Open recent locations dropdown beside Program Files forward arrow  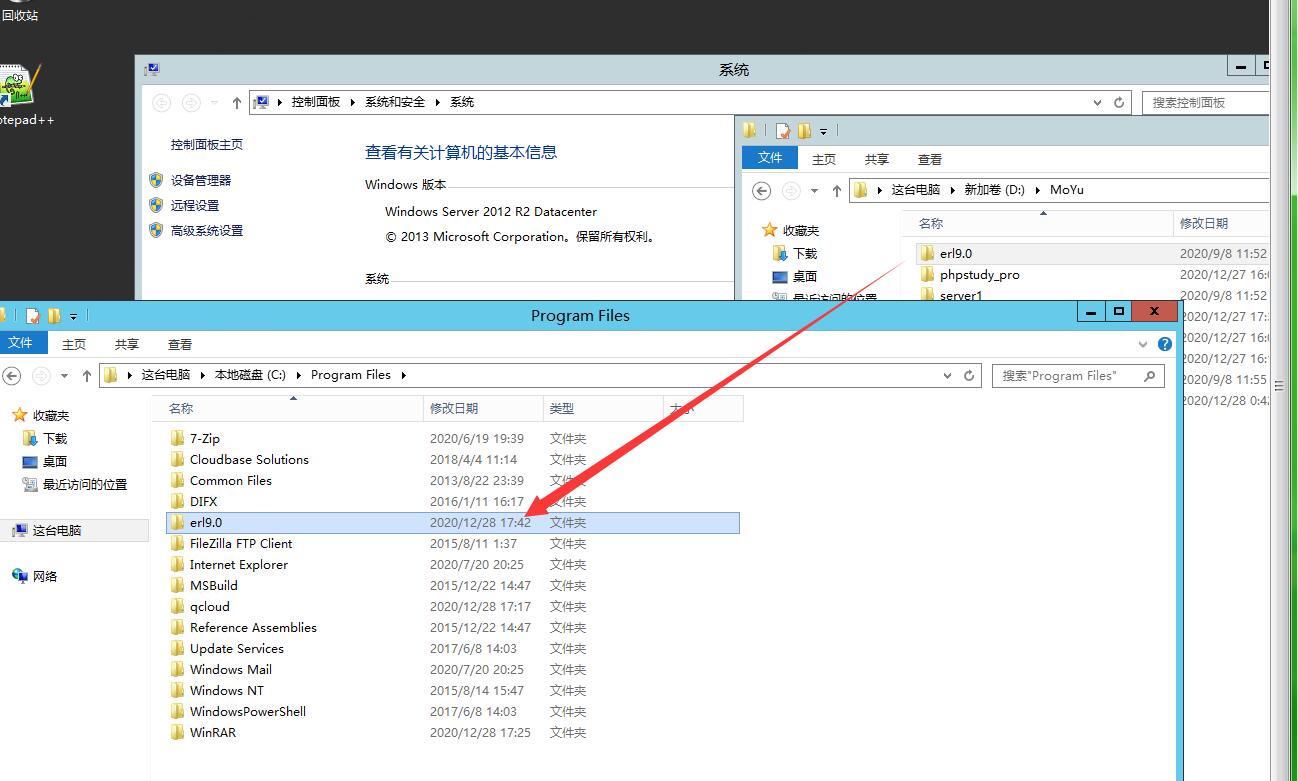click(x=65, y=376)
